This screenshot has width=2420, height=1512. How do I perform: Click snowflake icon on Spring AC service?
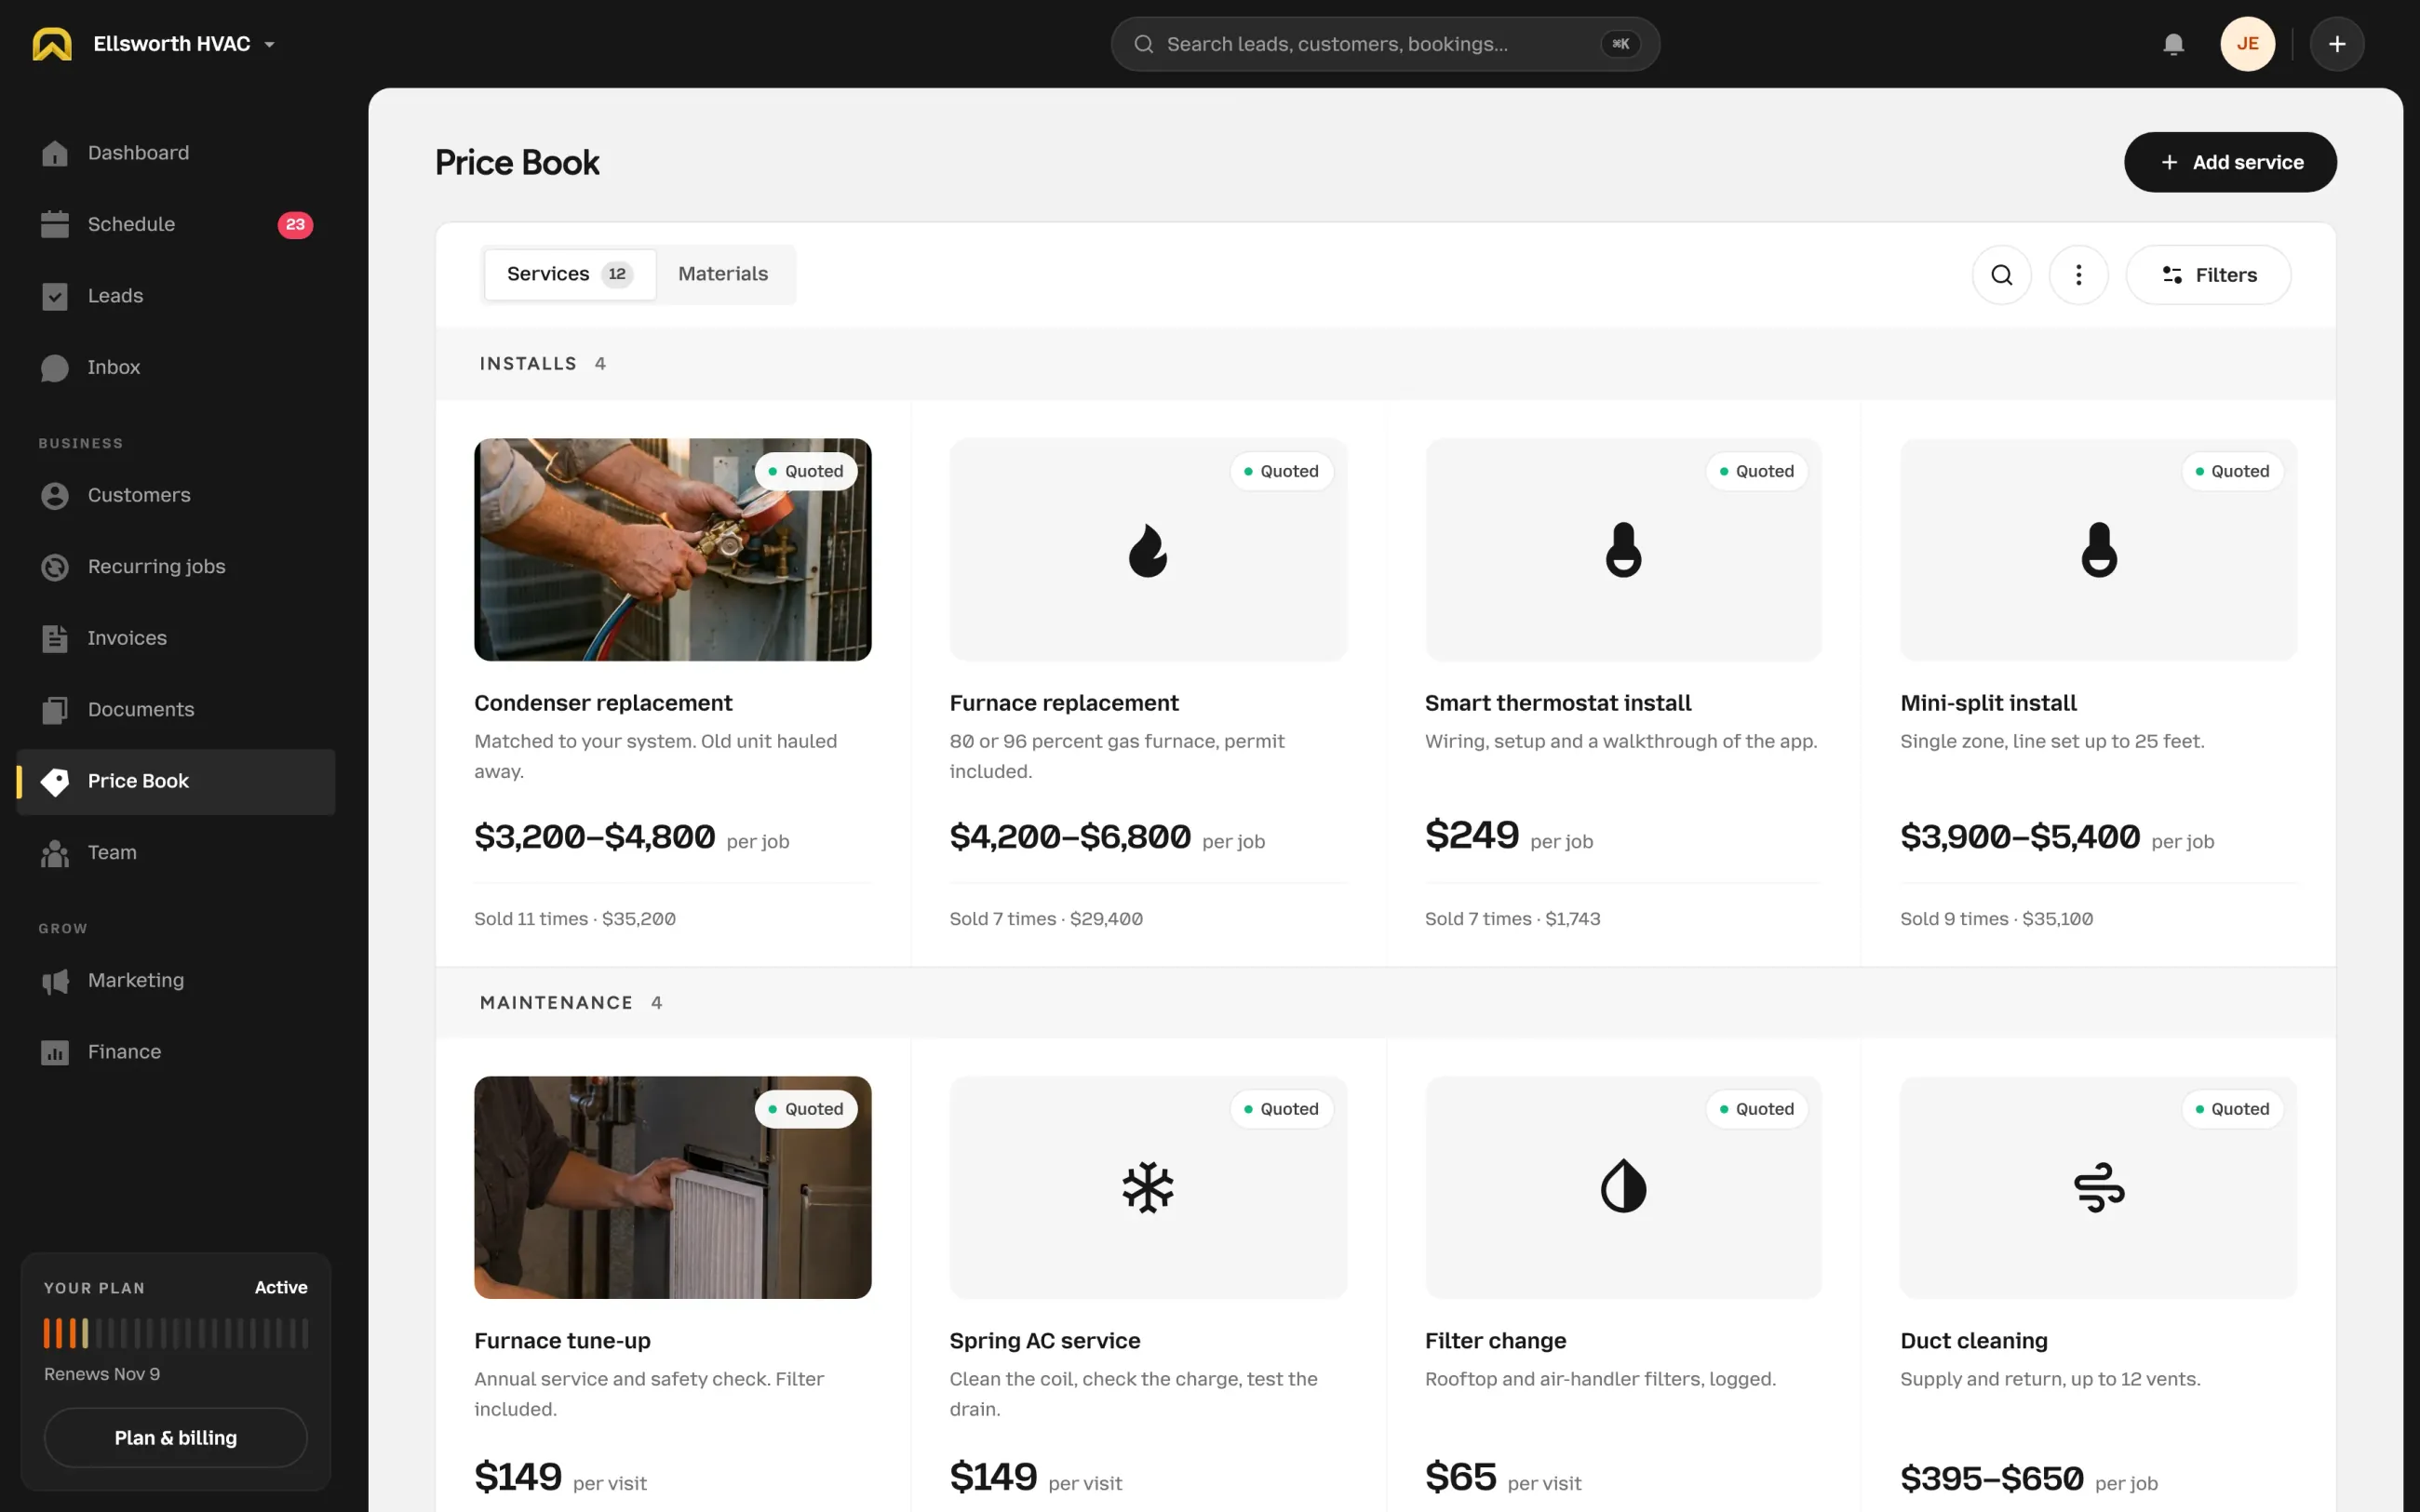pos(1148,1187)
